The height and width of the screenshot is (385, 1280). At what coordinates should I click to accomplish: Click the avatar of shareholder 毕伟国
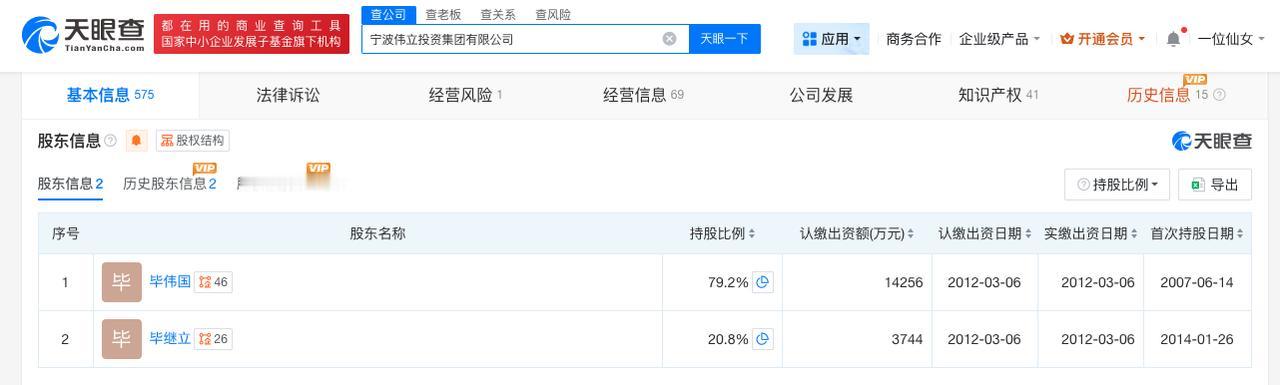click(x=122, y=282)
